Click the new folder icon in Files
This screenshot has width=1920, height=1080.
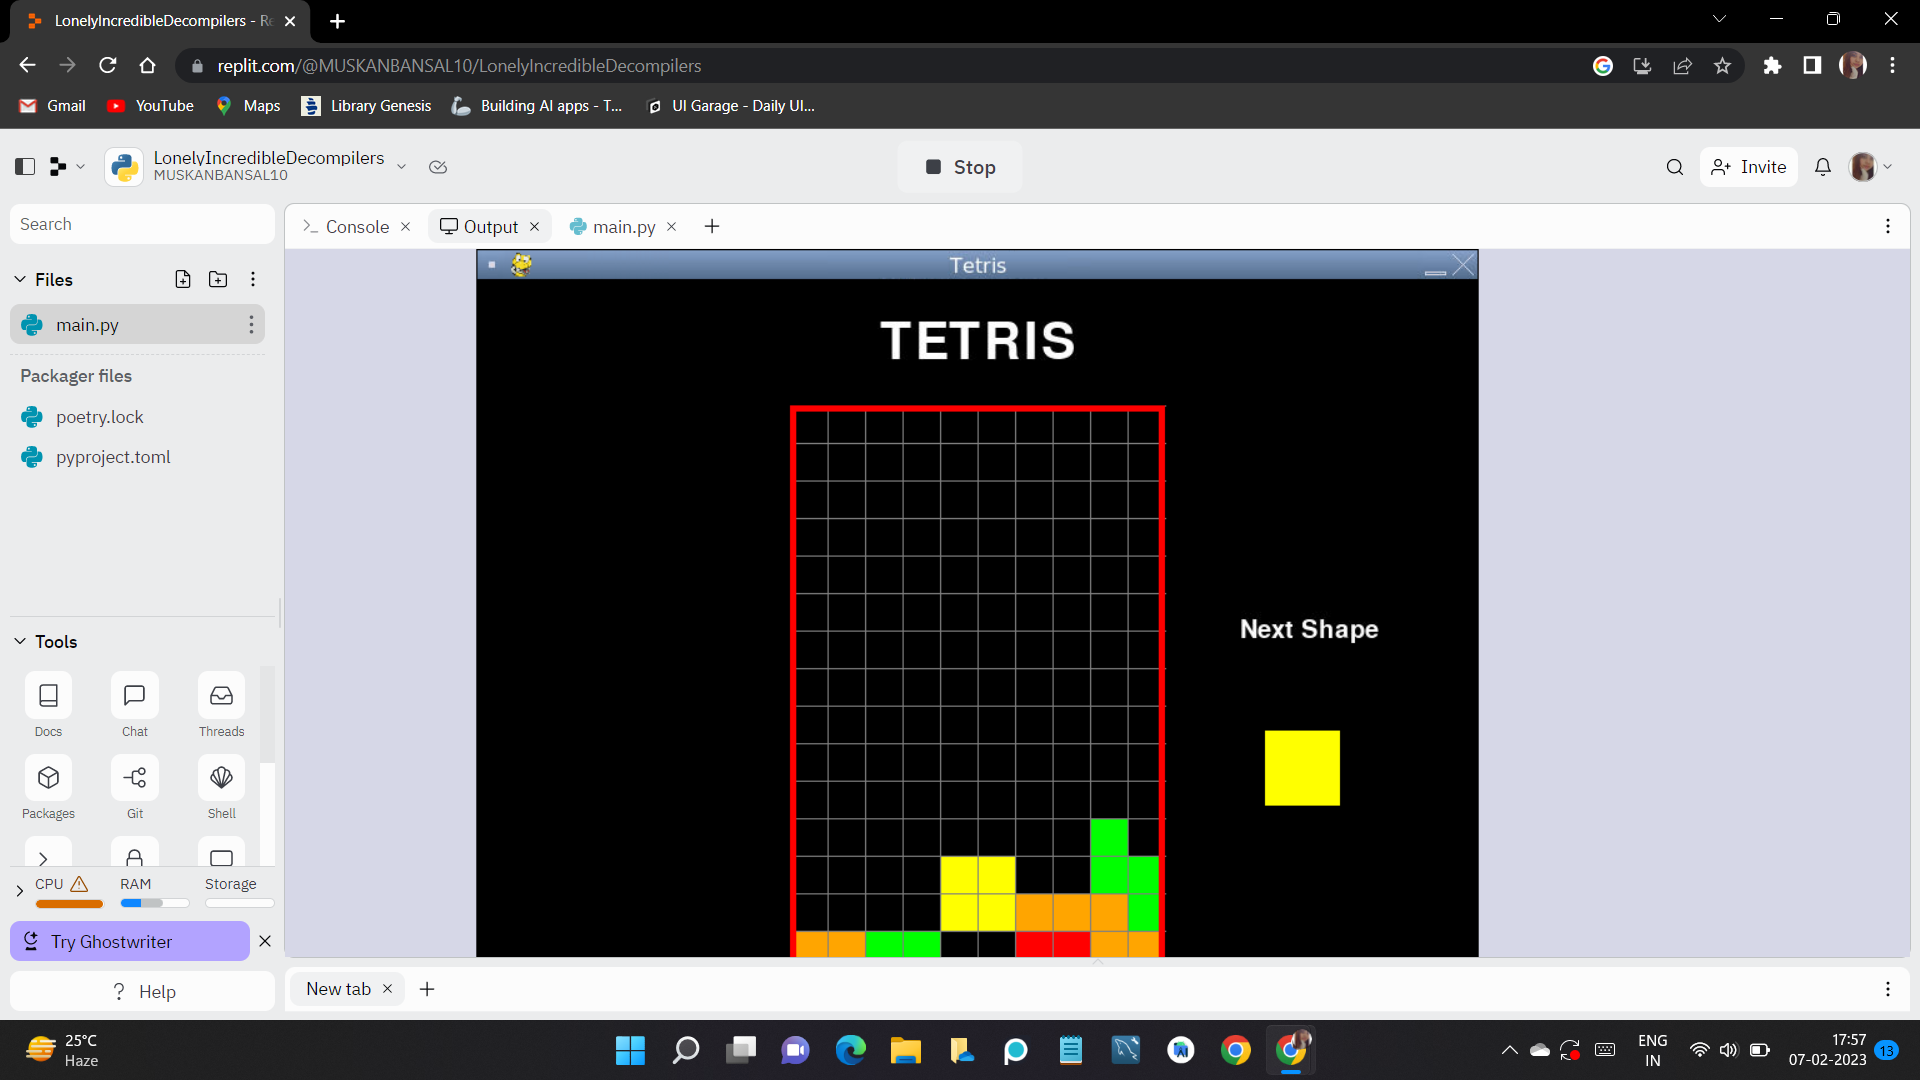click(218, 279)
